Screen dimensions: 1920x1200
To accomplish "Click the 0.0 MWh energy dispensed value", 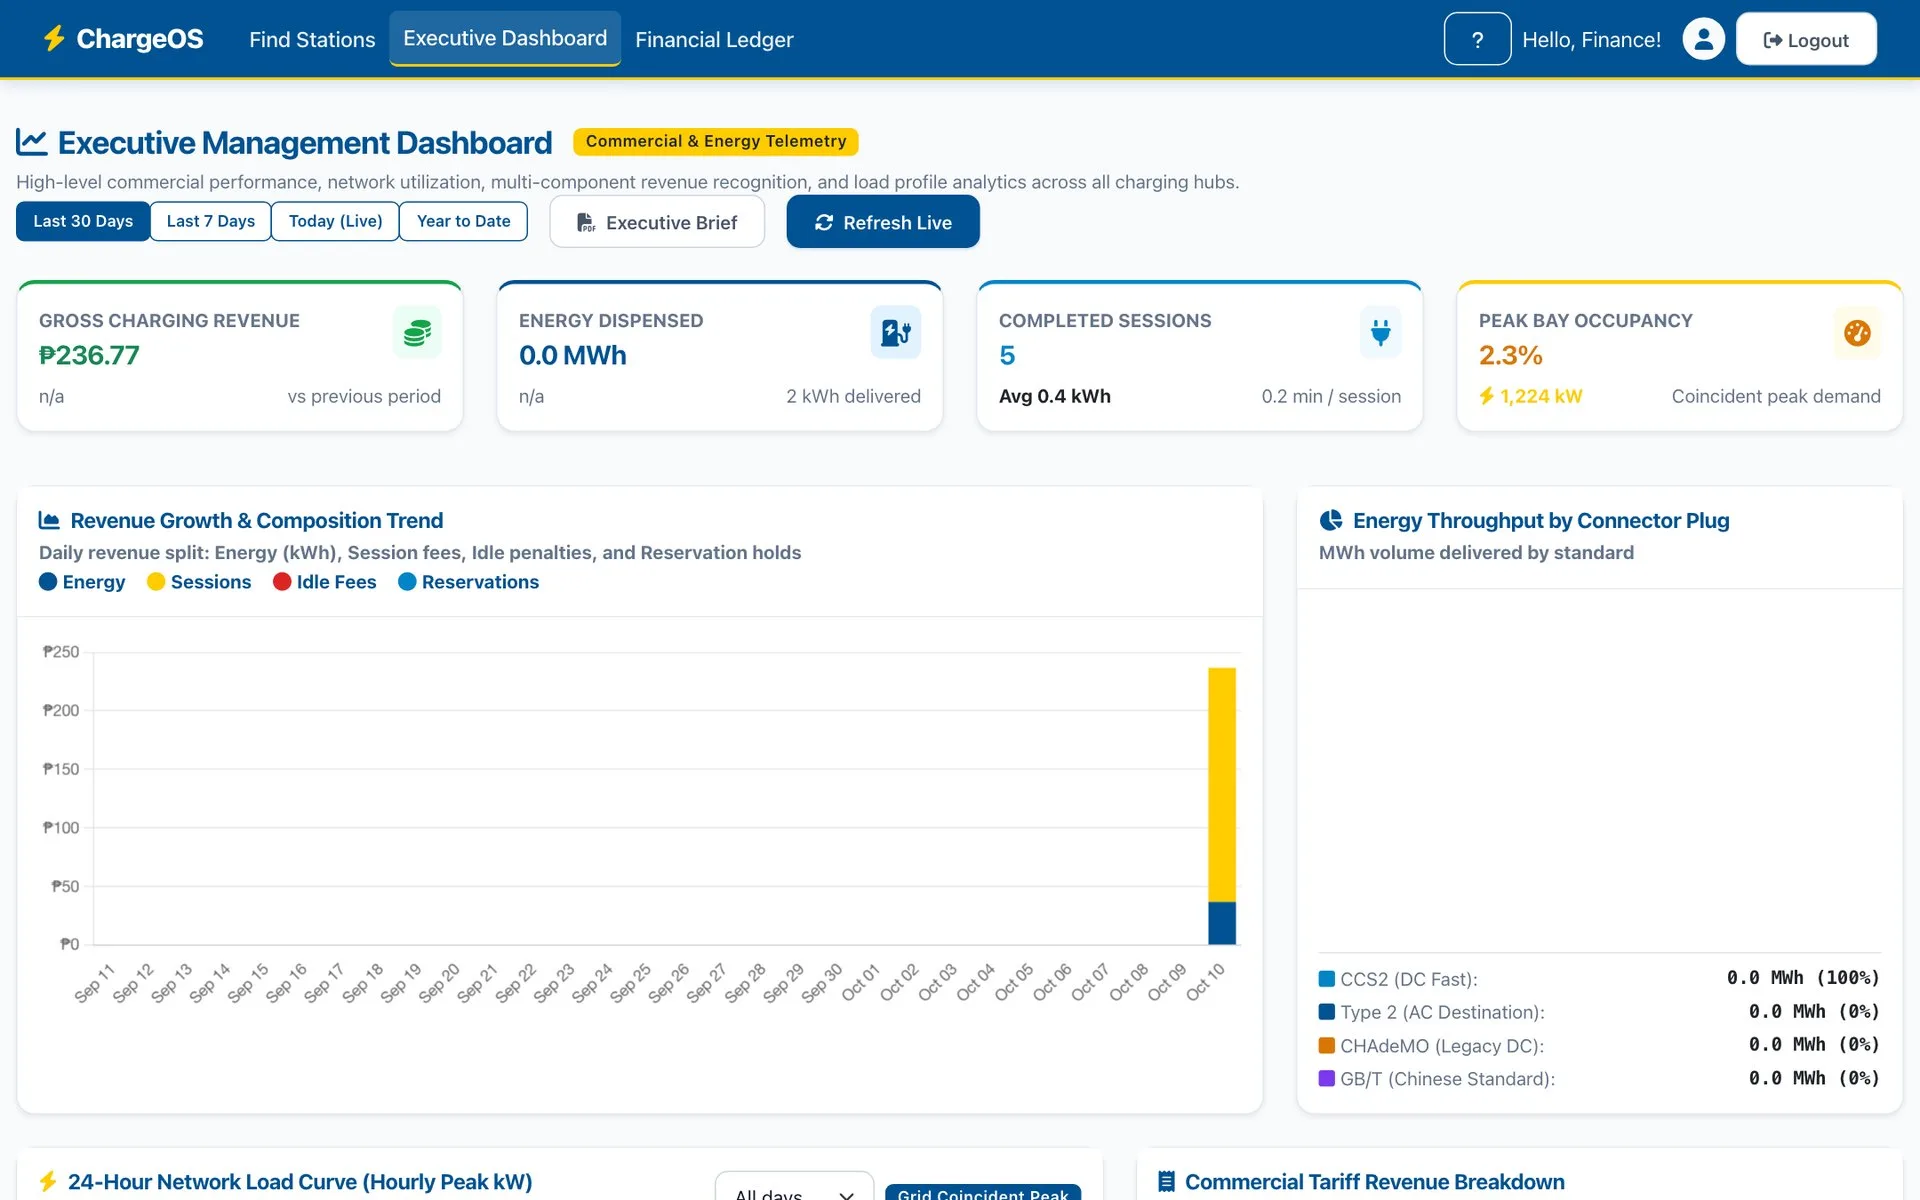I will (x=572, y=355).
